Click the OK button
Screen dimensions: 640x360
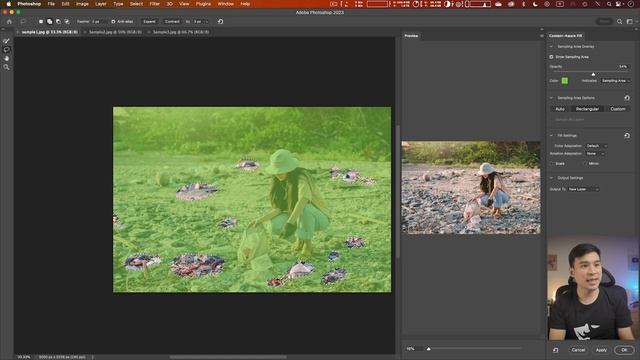[x=624, y=350]
